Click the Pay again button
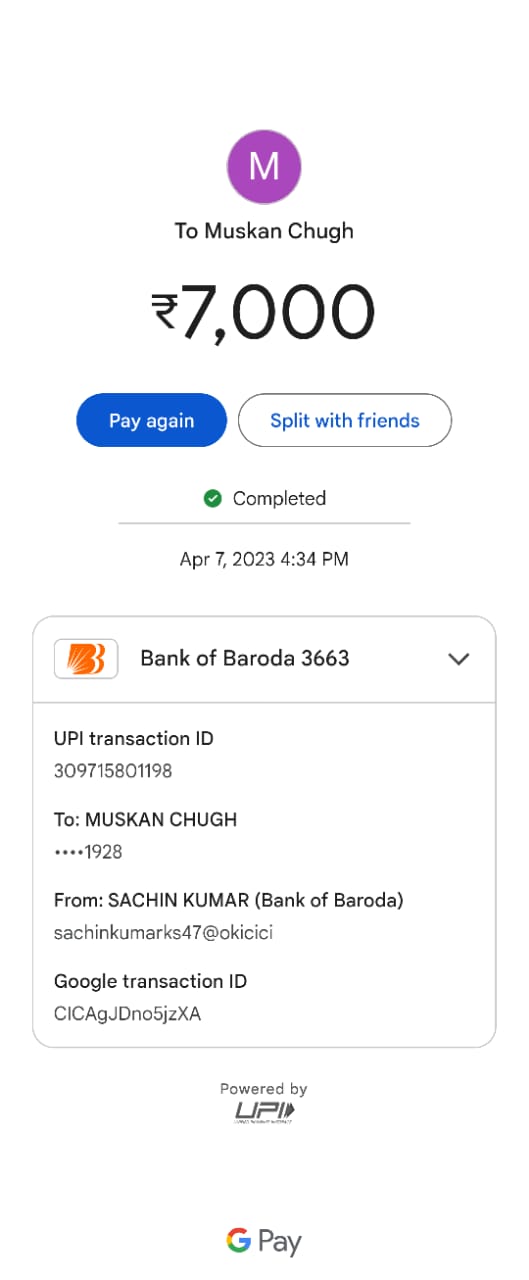 (x=152, y=420)
